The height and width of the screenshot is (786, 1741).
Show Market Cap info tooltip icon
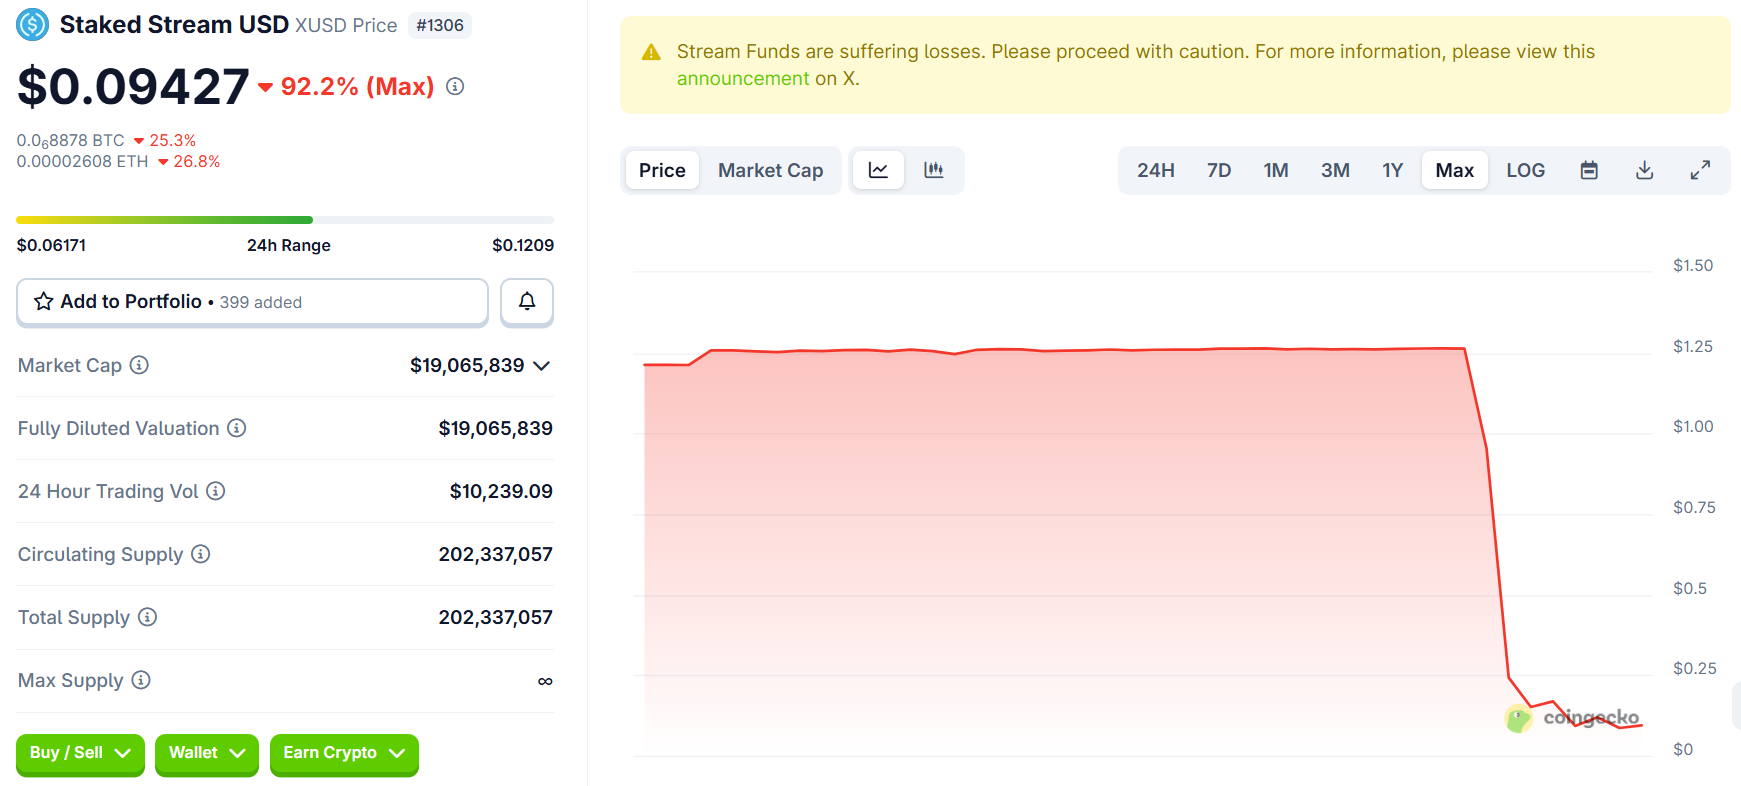[x=140, y=365]
